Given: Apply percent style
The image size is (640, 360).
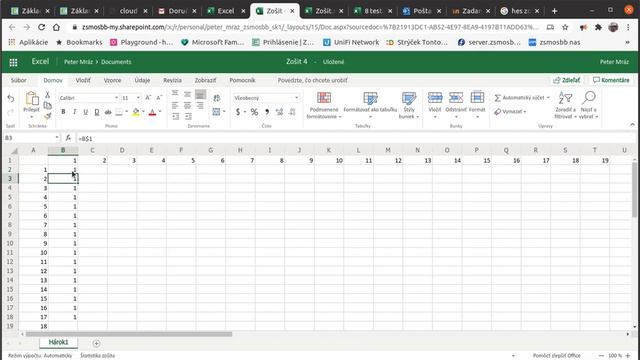Looking at the screenshot, I should coord(254,112).
